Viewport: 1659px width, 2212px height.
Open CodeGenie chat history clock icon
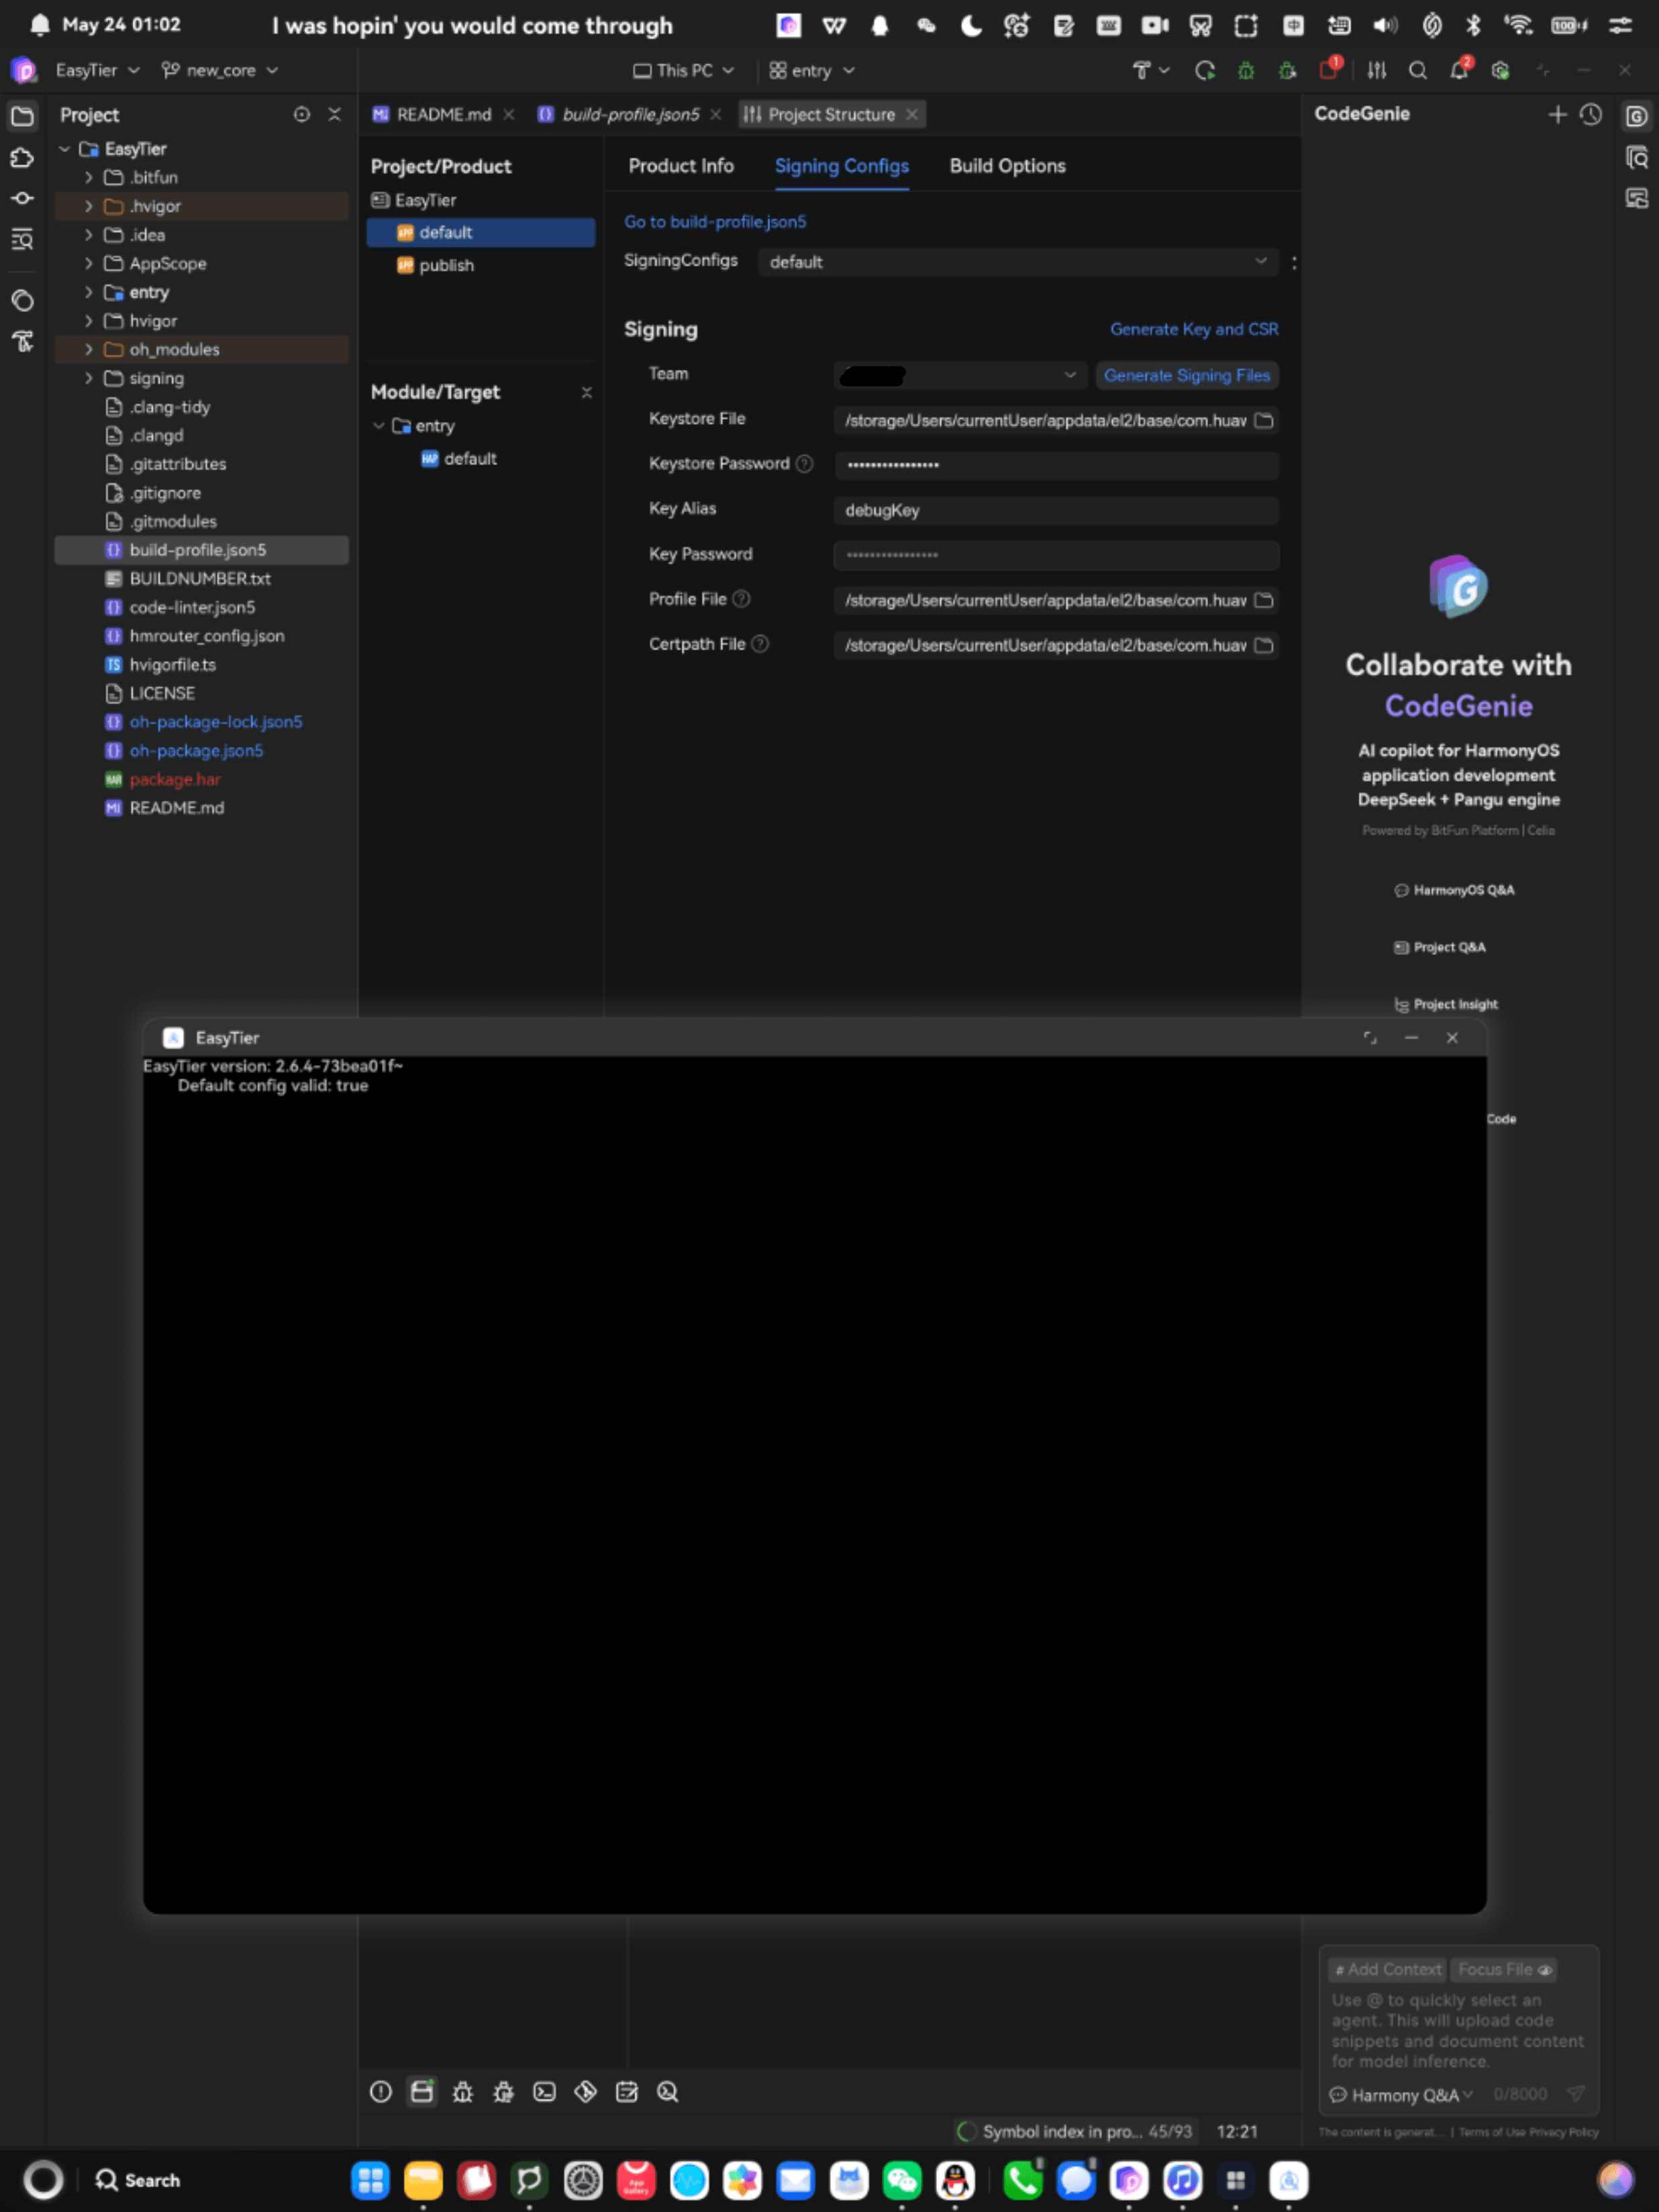click(x=1591, y=115)
